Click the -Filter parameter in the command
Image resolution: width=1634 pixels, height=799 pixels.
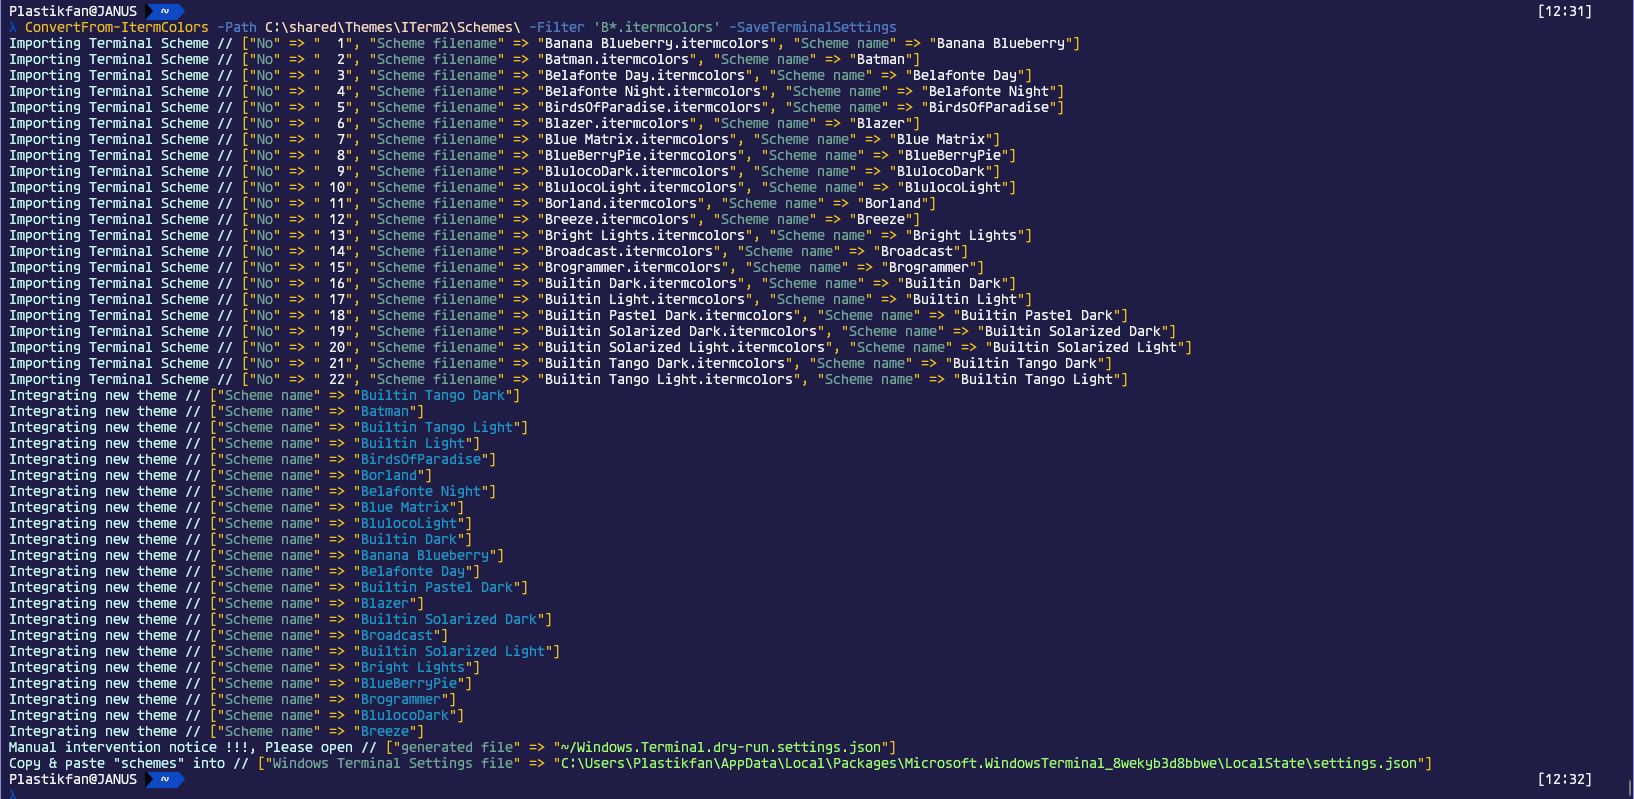pyautogui.click(x=557, y=27)
